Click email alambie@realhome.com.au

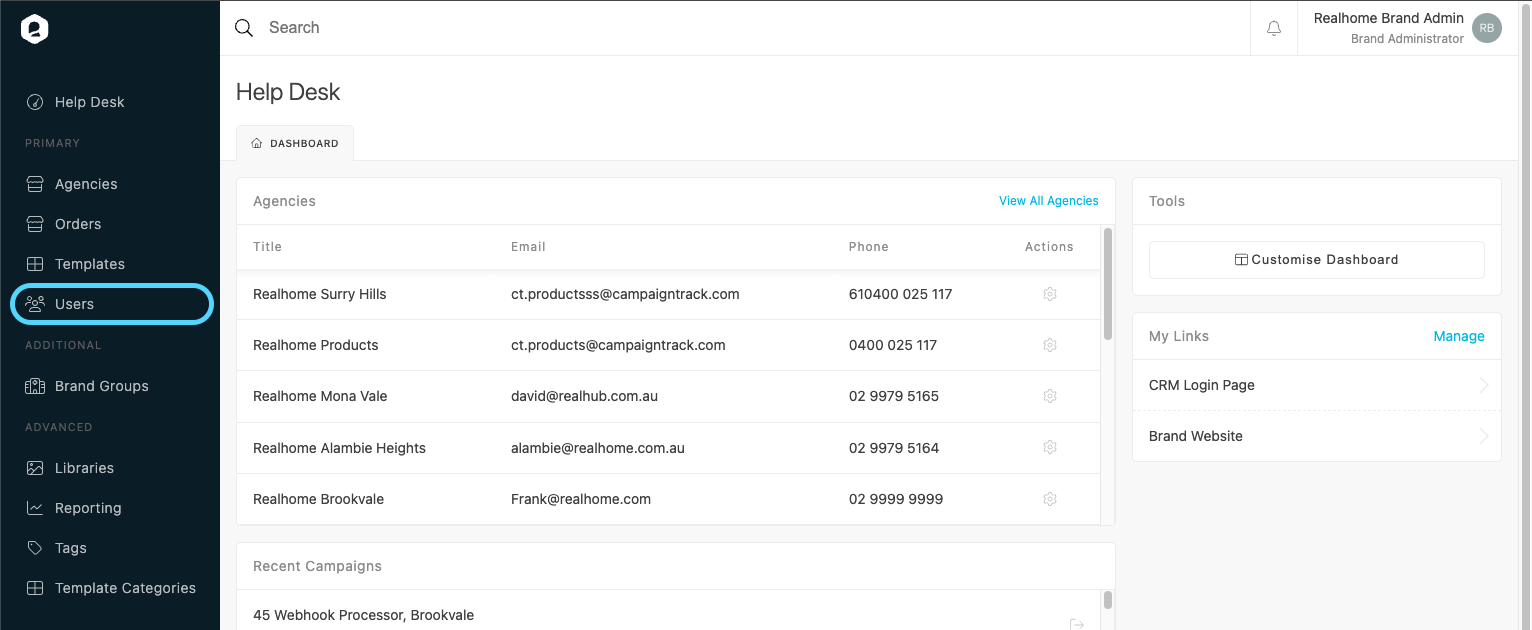[598, 448]
